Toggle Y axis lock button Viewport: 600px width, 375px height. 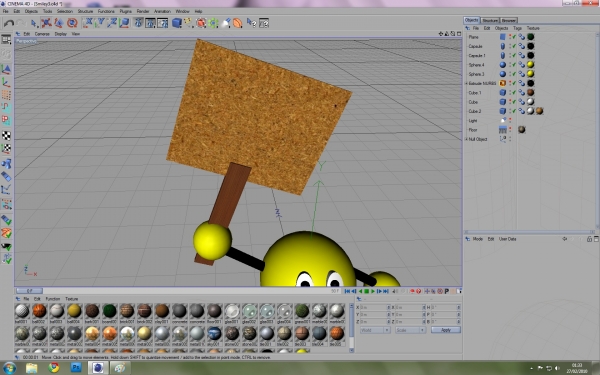pyautogui.click(x=100, y=23)
